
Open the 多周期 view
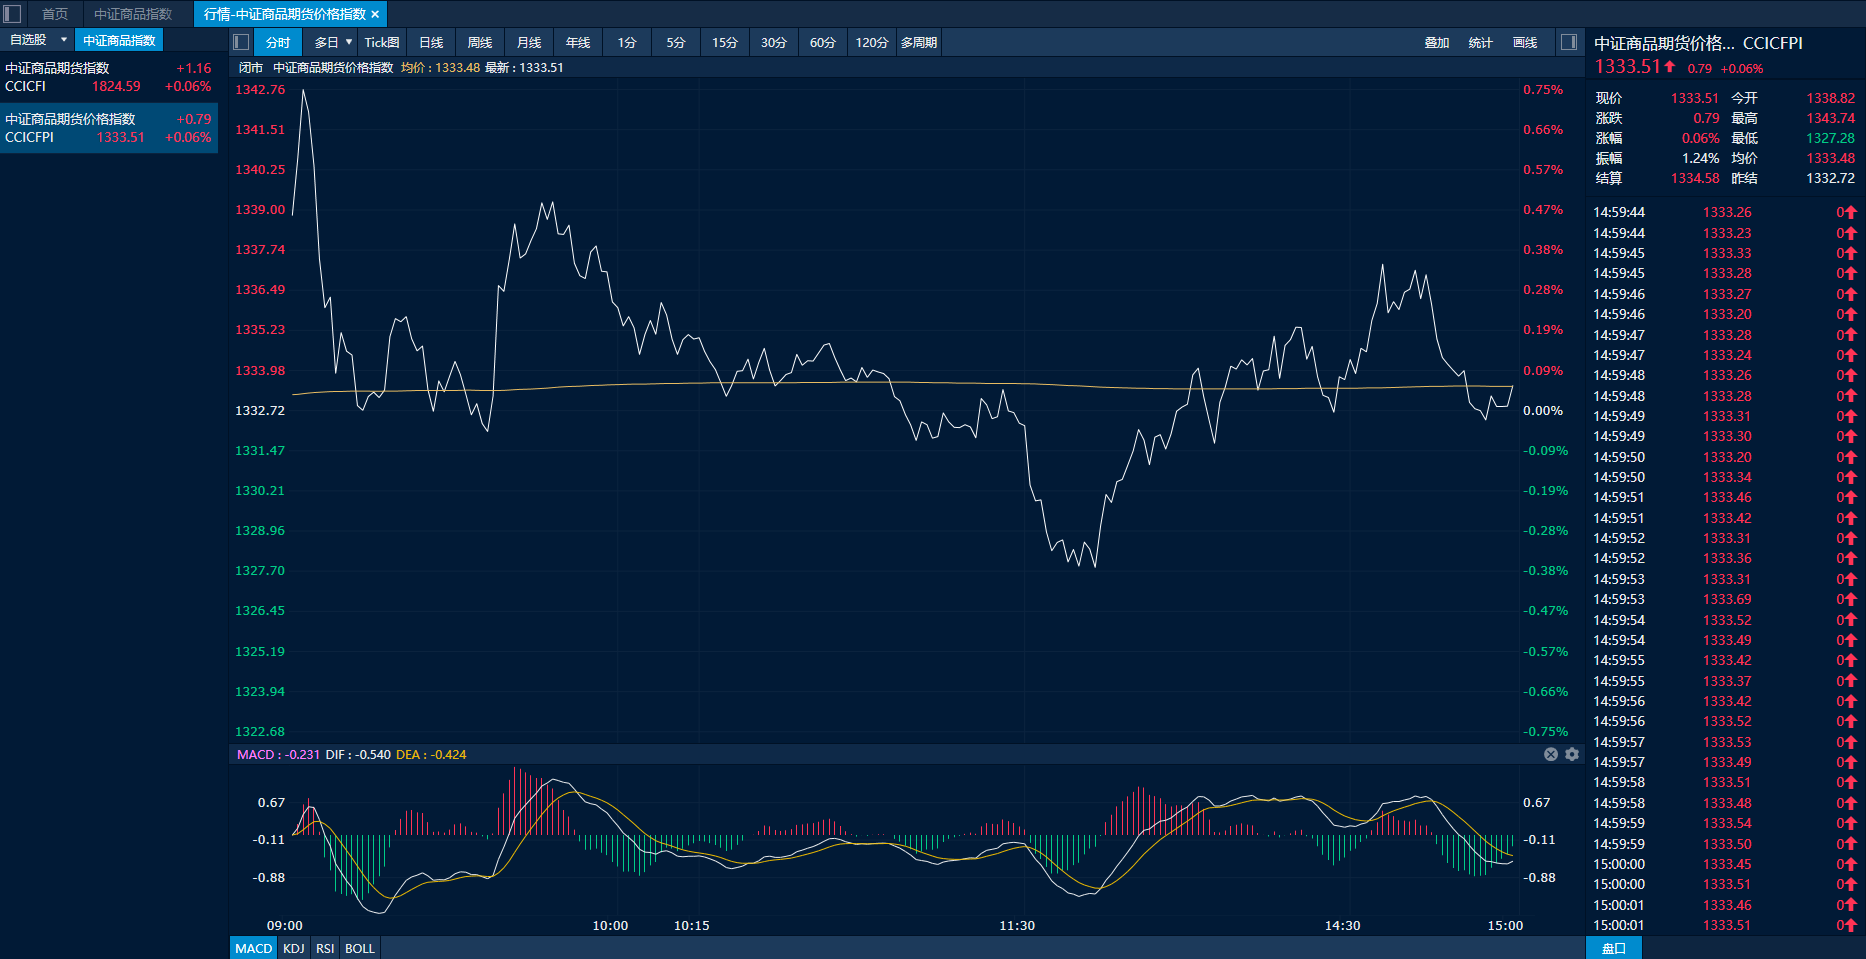point(919,42)
